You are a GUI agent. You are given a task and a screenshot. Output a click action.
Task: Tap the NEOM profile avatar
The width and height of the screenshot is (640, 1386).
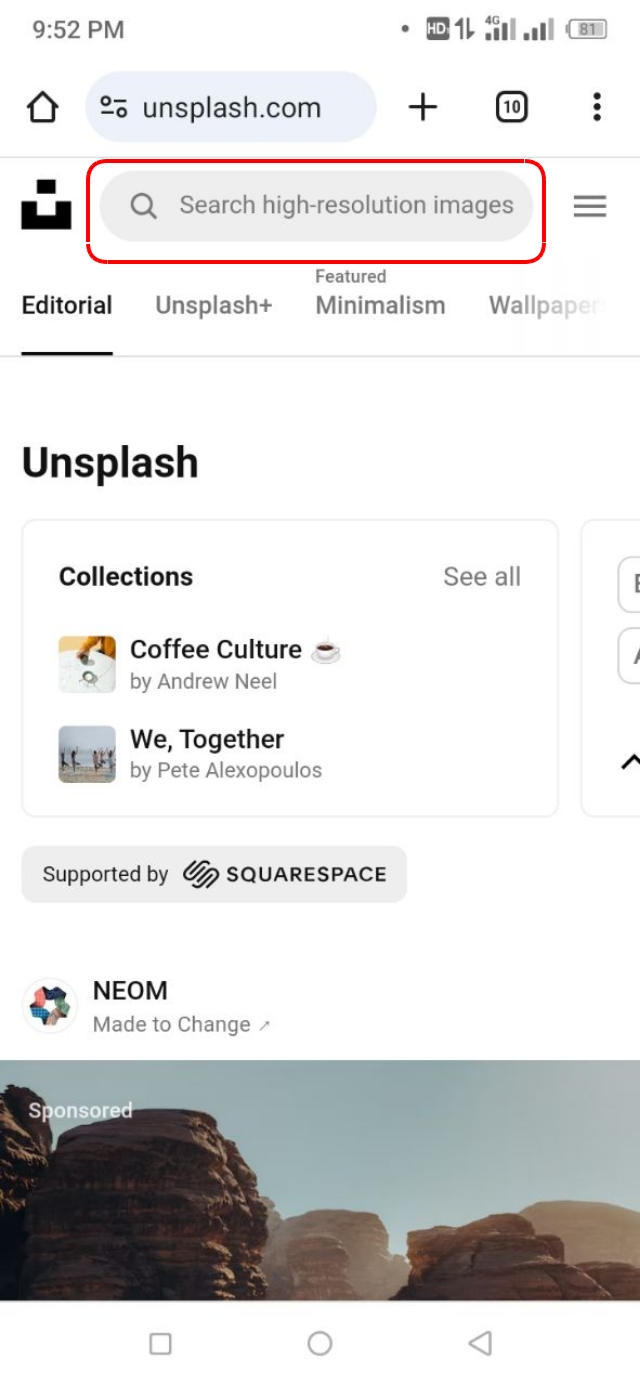tap(48, 1000)
